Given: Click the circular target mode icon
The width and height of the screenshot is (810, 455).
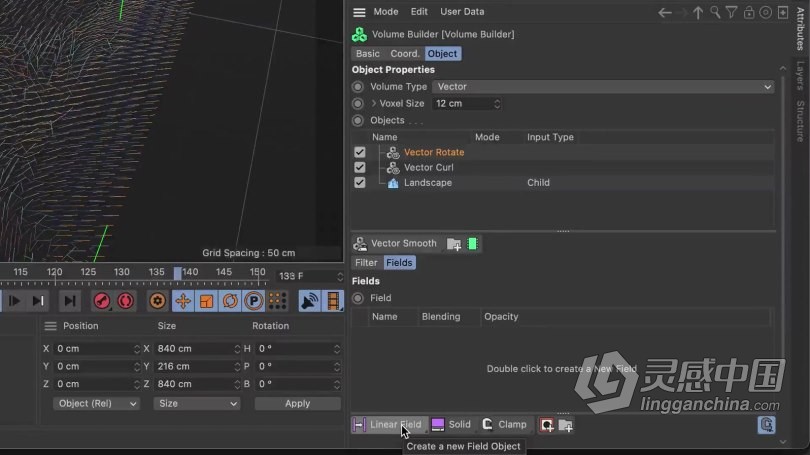Looking at the screenshot, I should (x=766, y=12).
